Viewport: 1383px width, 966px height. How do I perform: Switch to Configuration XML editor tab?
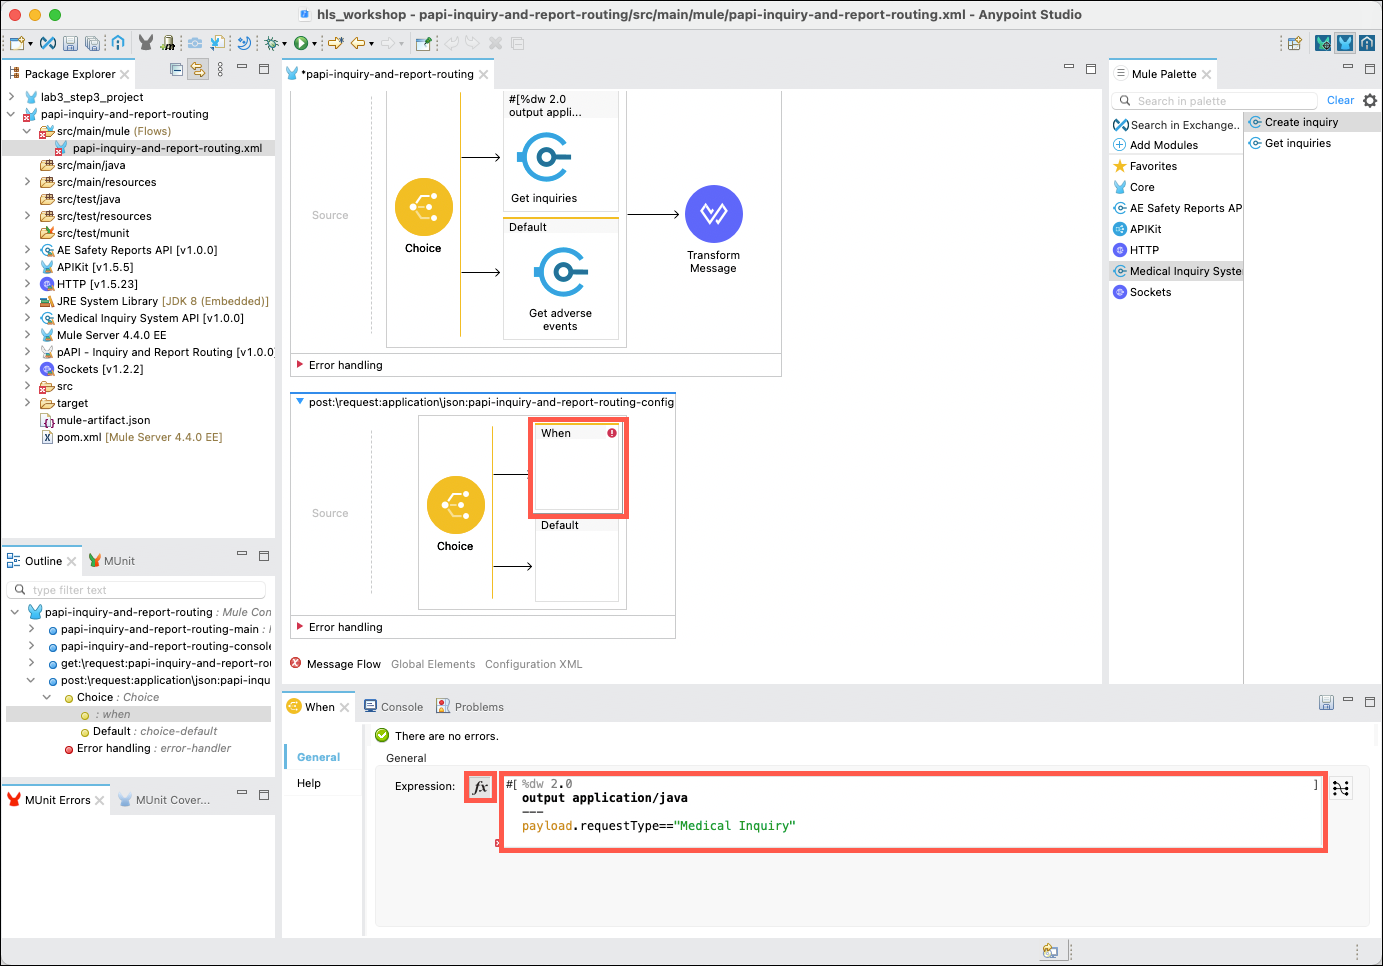(x=533, y=664)
